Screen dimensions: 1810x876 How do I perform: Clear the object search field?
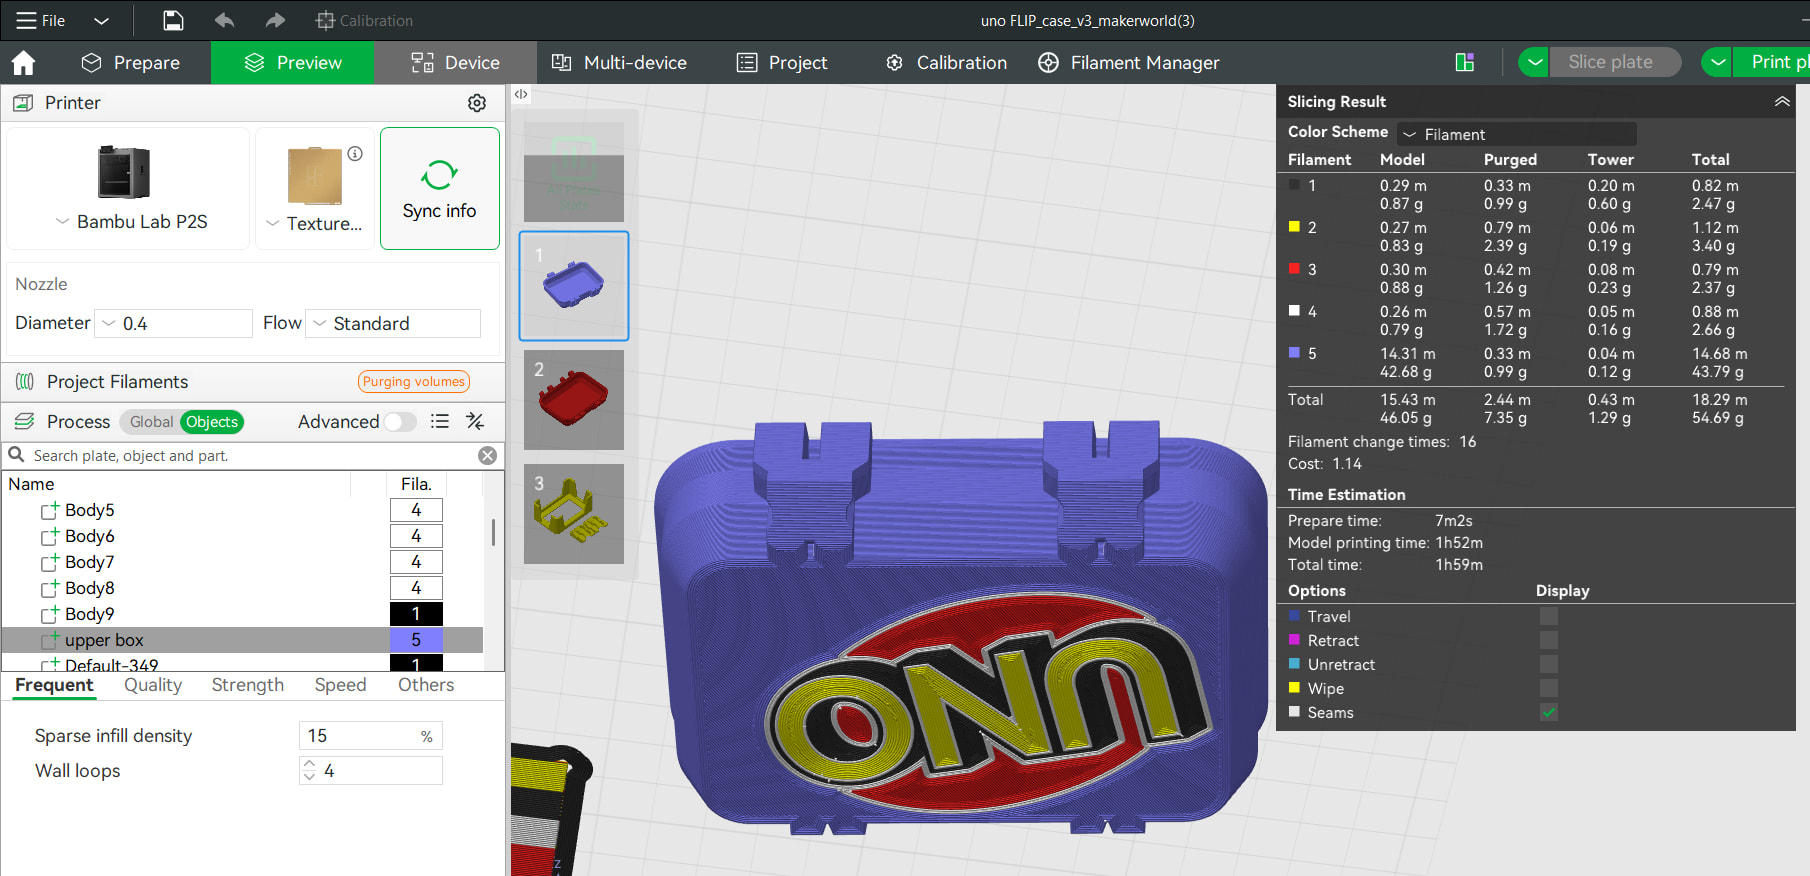(x=487, y=456)
